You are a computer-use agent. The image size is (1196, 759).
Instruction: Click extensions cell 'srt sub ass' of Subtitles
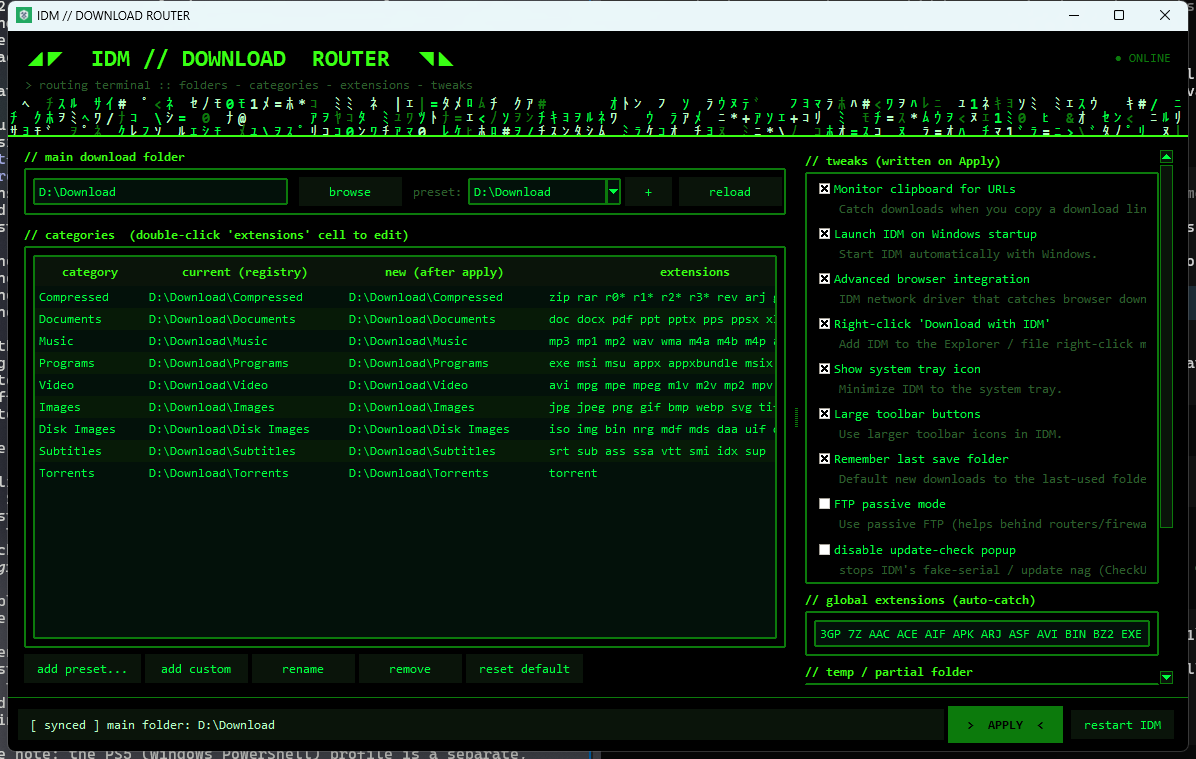tap(661, 451)
